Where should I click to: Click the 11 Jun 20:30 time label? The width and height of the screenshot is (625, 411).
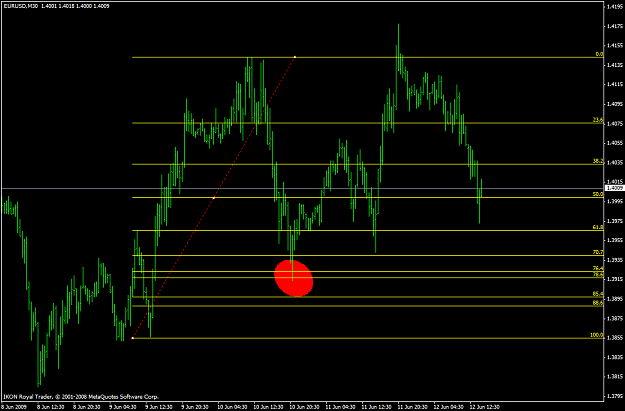[412, 407]
